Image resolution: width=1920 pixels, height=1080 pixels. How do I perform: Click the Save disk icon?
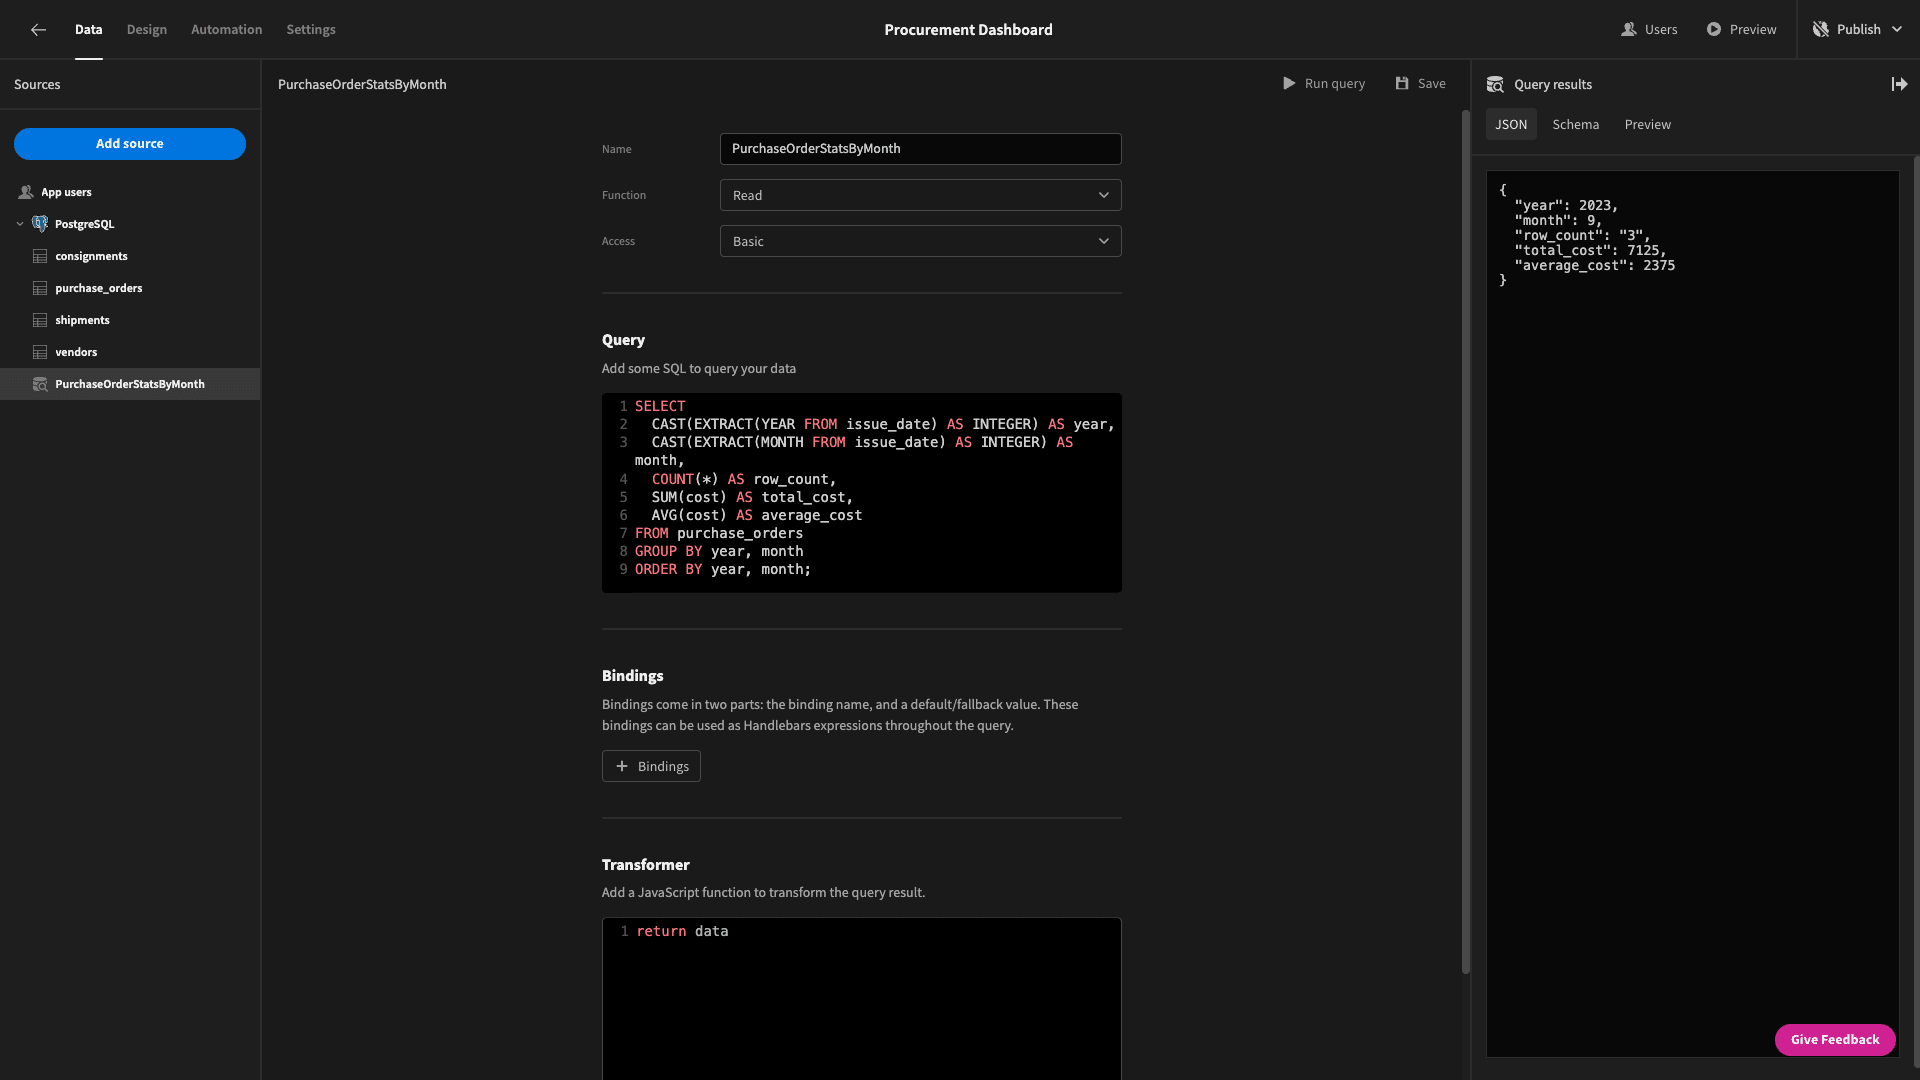point(1402,84)
